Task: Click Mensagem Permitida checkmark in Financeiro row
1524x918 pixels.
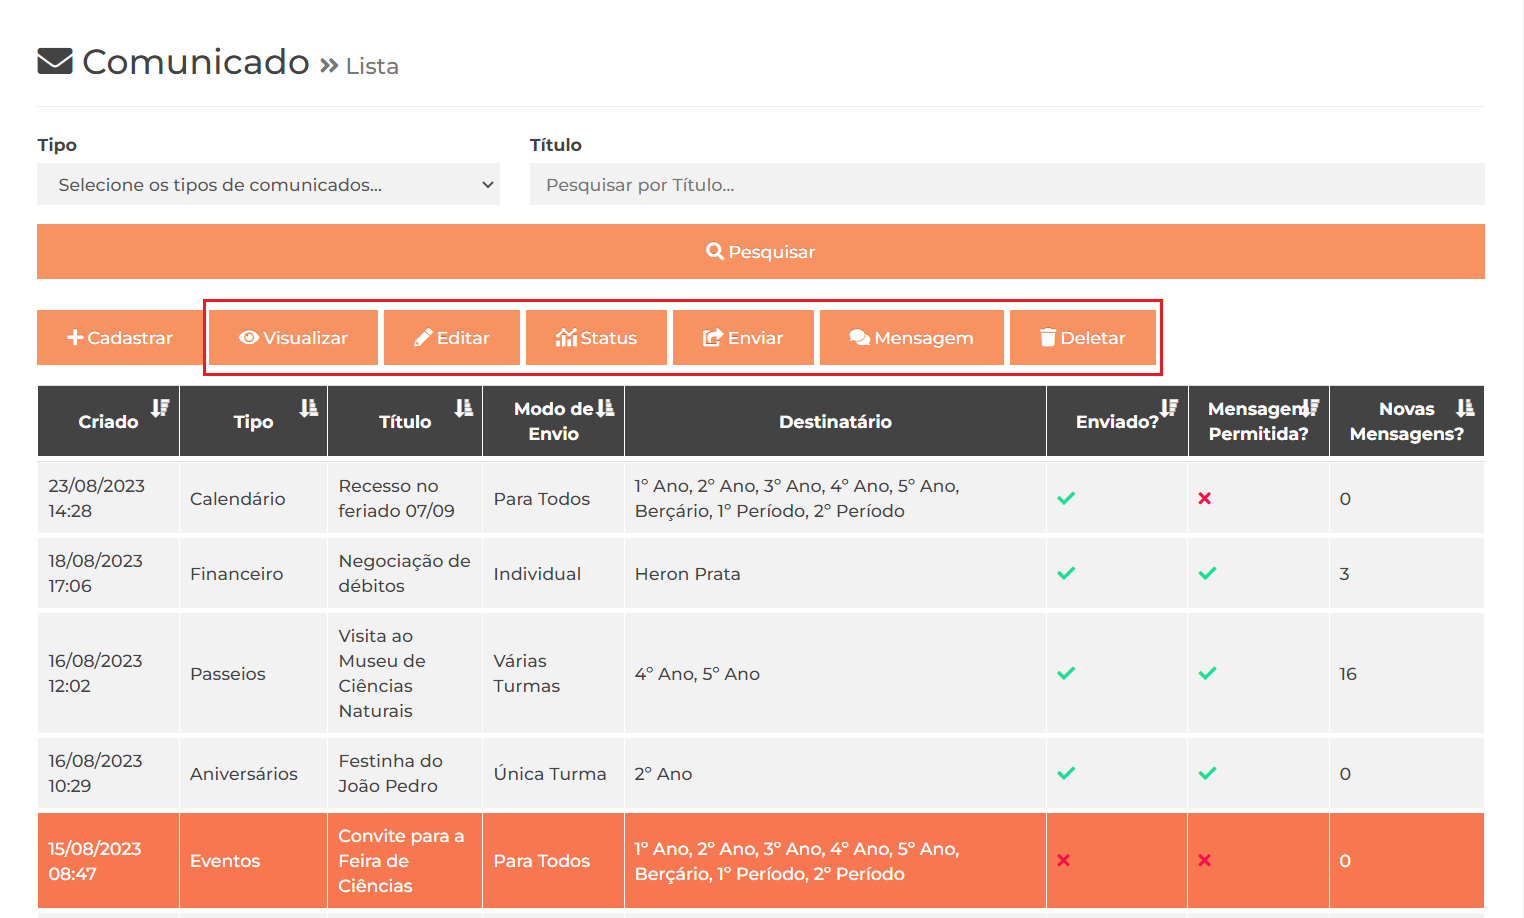Action: [1207, 573]
